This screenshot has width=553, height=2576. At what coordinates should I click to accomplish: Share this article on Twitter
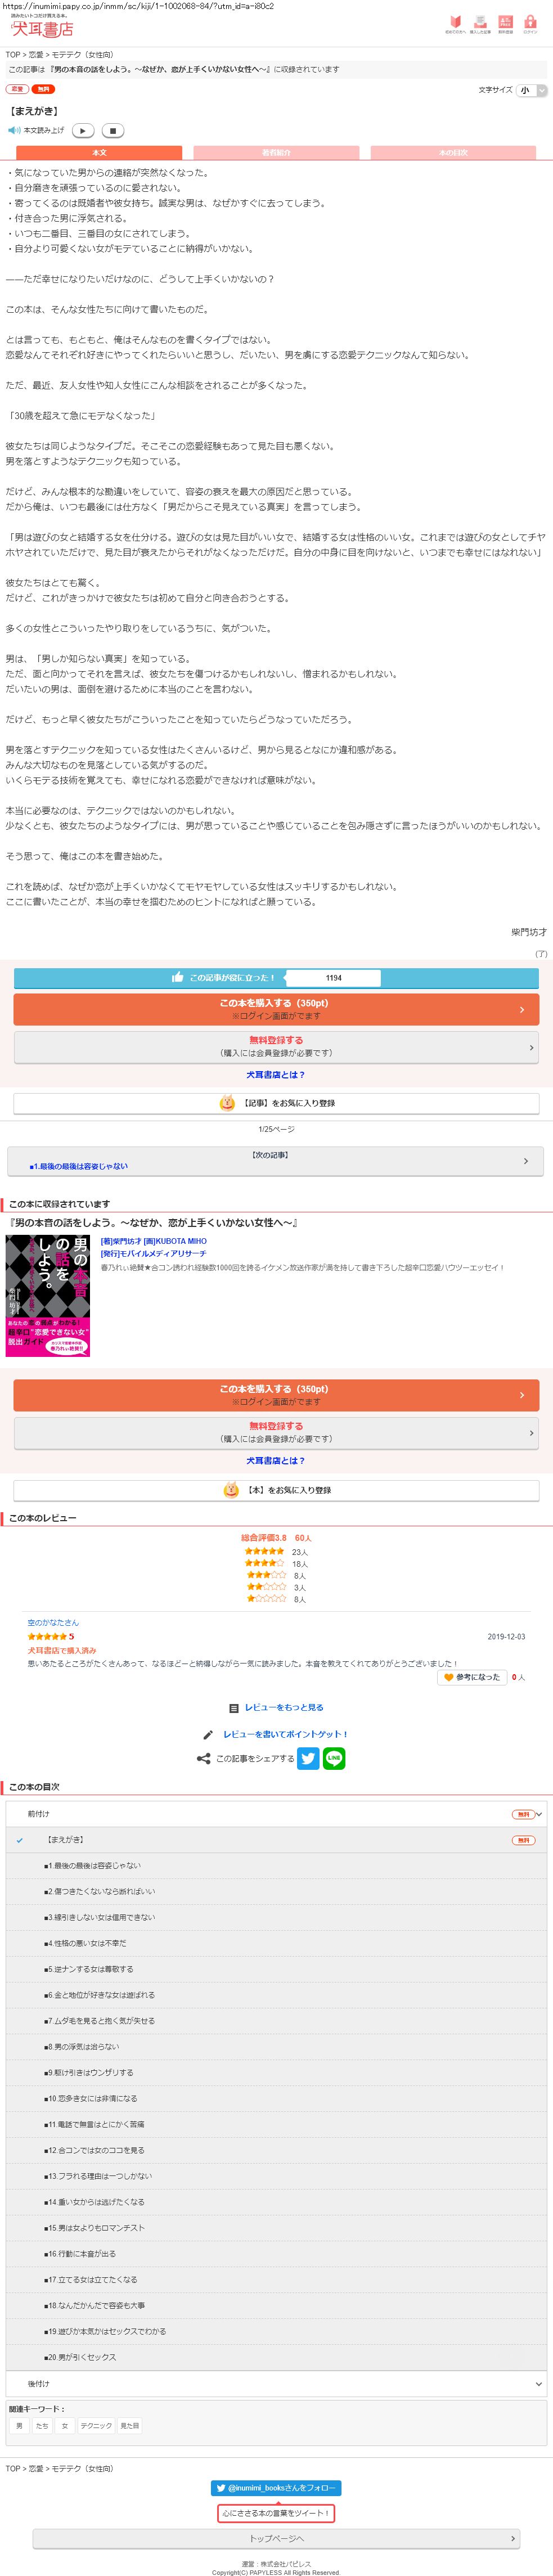click(x=308, y=1757)
